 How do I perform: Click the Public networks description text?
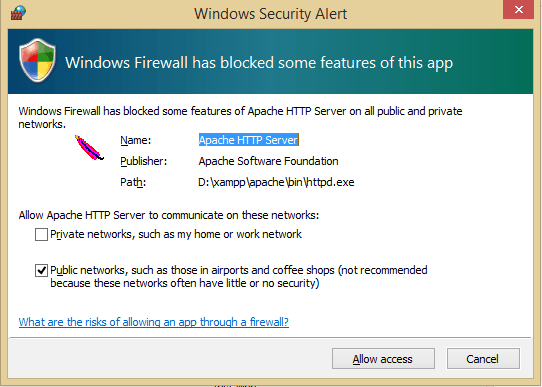(239, 276)
